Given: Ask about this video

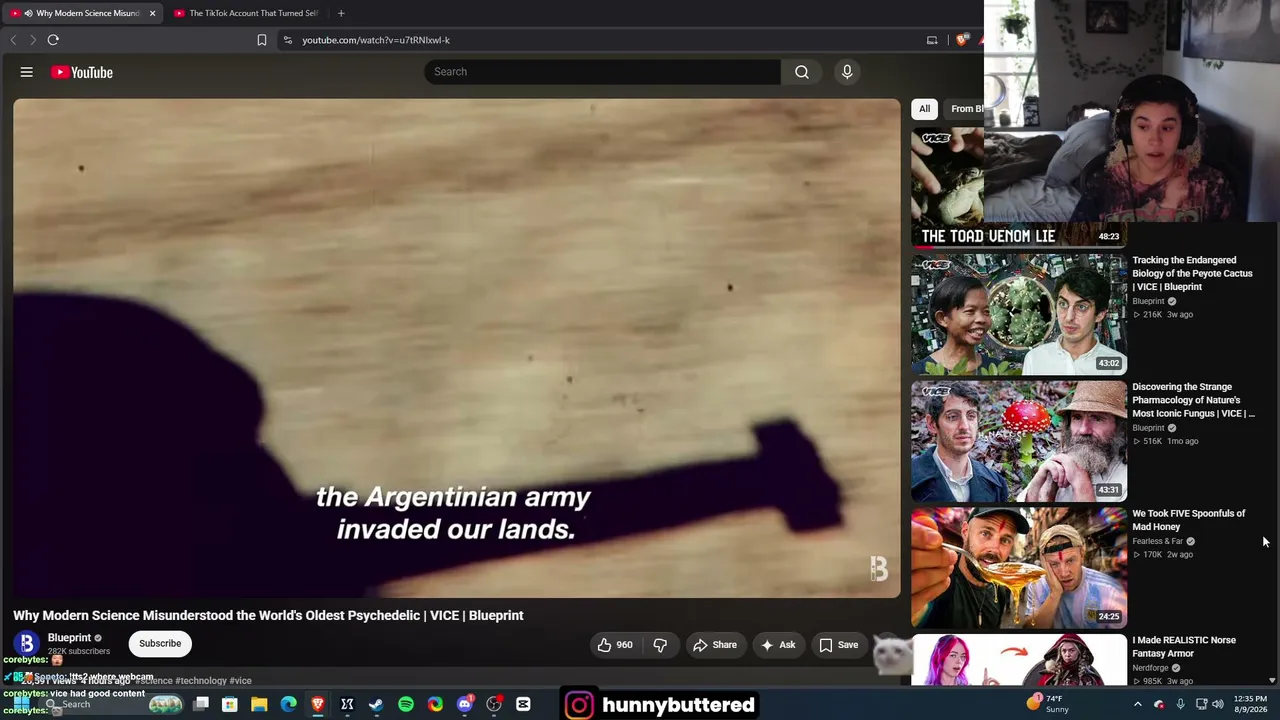Looking at the screenshot, I should click(778, 645).
